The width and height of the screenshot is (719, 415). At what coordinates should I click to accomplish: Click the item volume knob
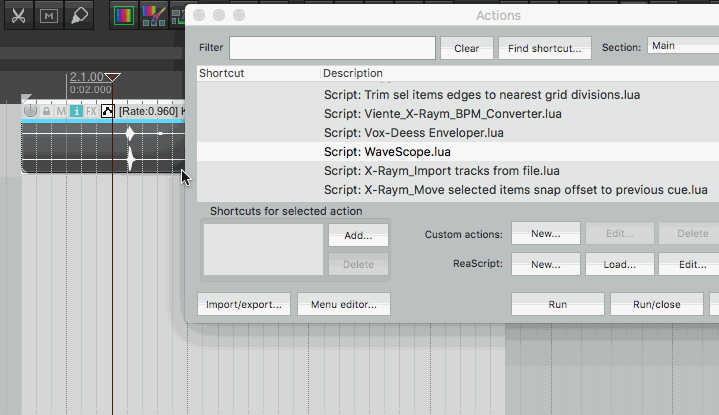click(x=30, y=111)
